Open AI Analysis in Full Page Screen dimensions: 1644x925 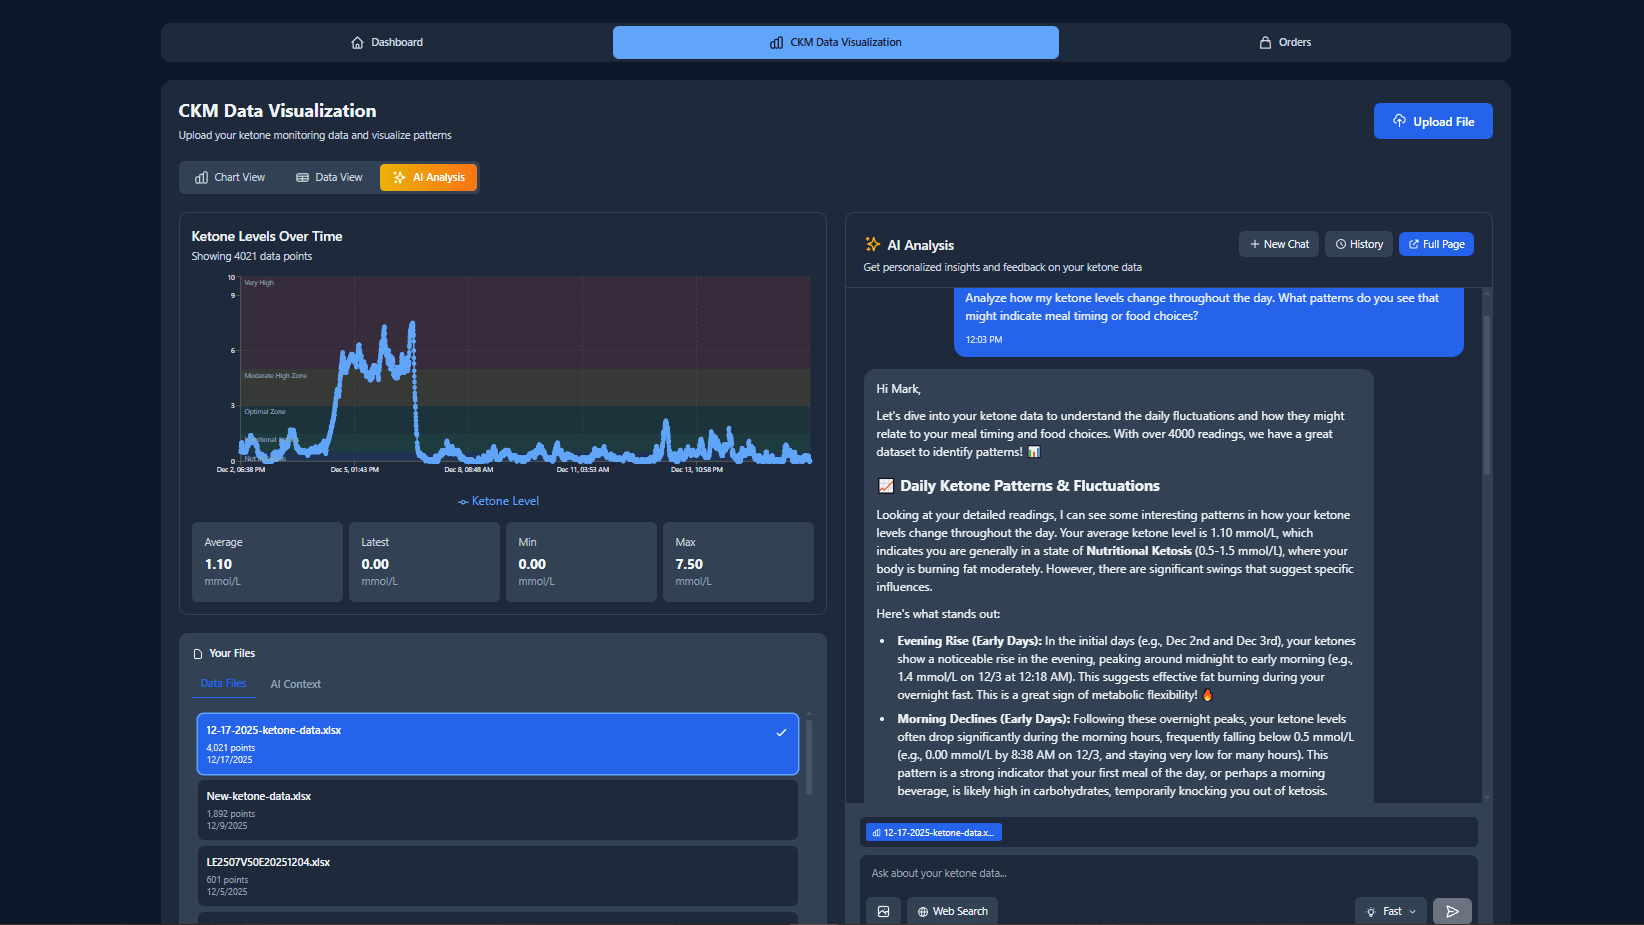pos(1435,244)
